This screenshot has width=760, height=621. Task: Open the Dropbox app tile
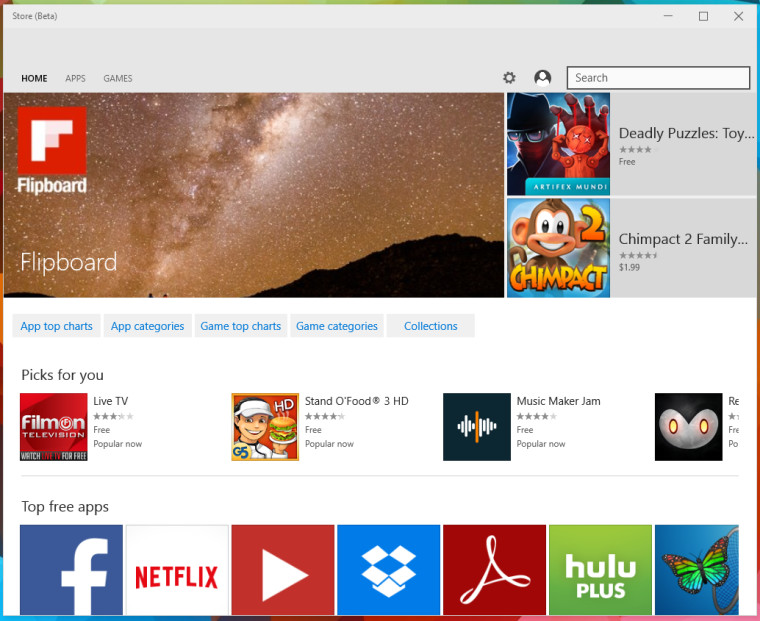point(389,570)
